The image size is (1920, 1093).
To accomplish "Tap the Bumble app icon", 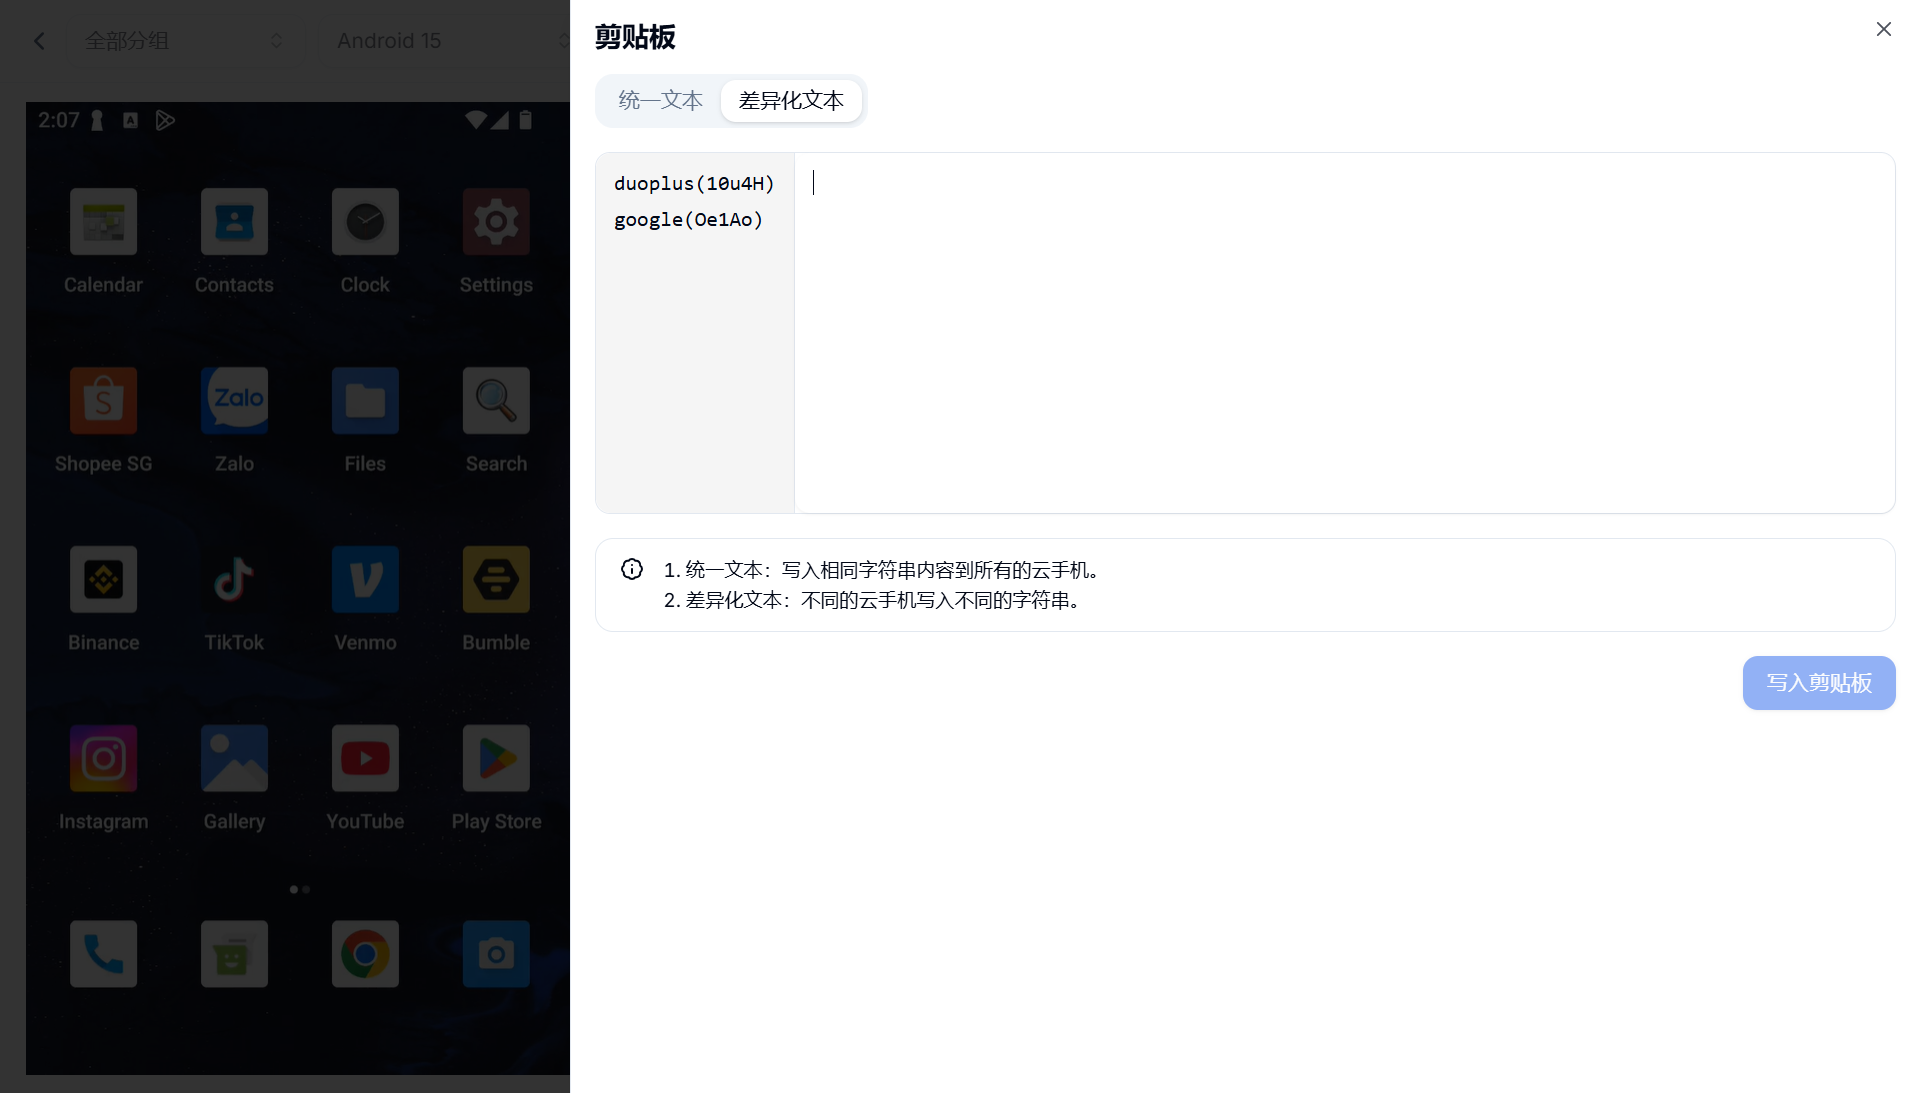I will coord(496,580).
